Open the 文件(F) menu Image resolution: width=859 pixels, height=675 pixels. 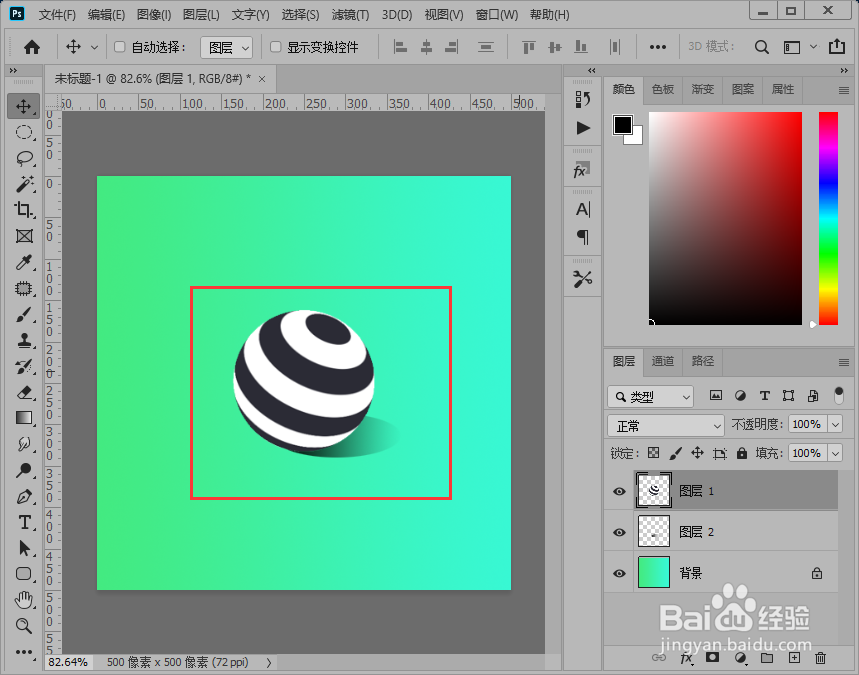pos(57,15)
